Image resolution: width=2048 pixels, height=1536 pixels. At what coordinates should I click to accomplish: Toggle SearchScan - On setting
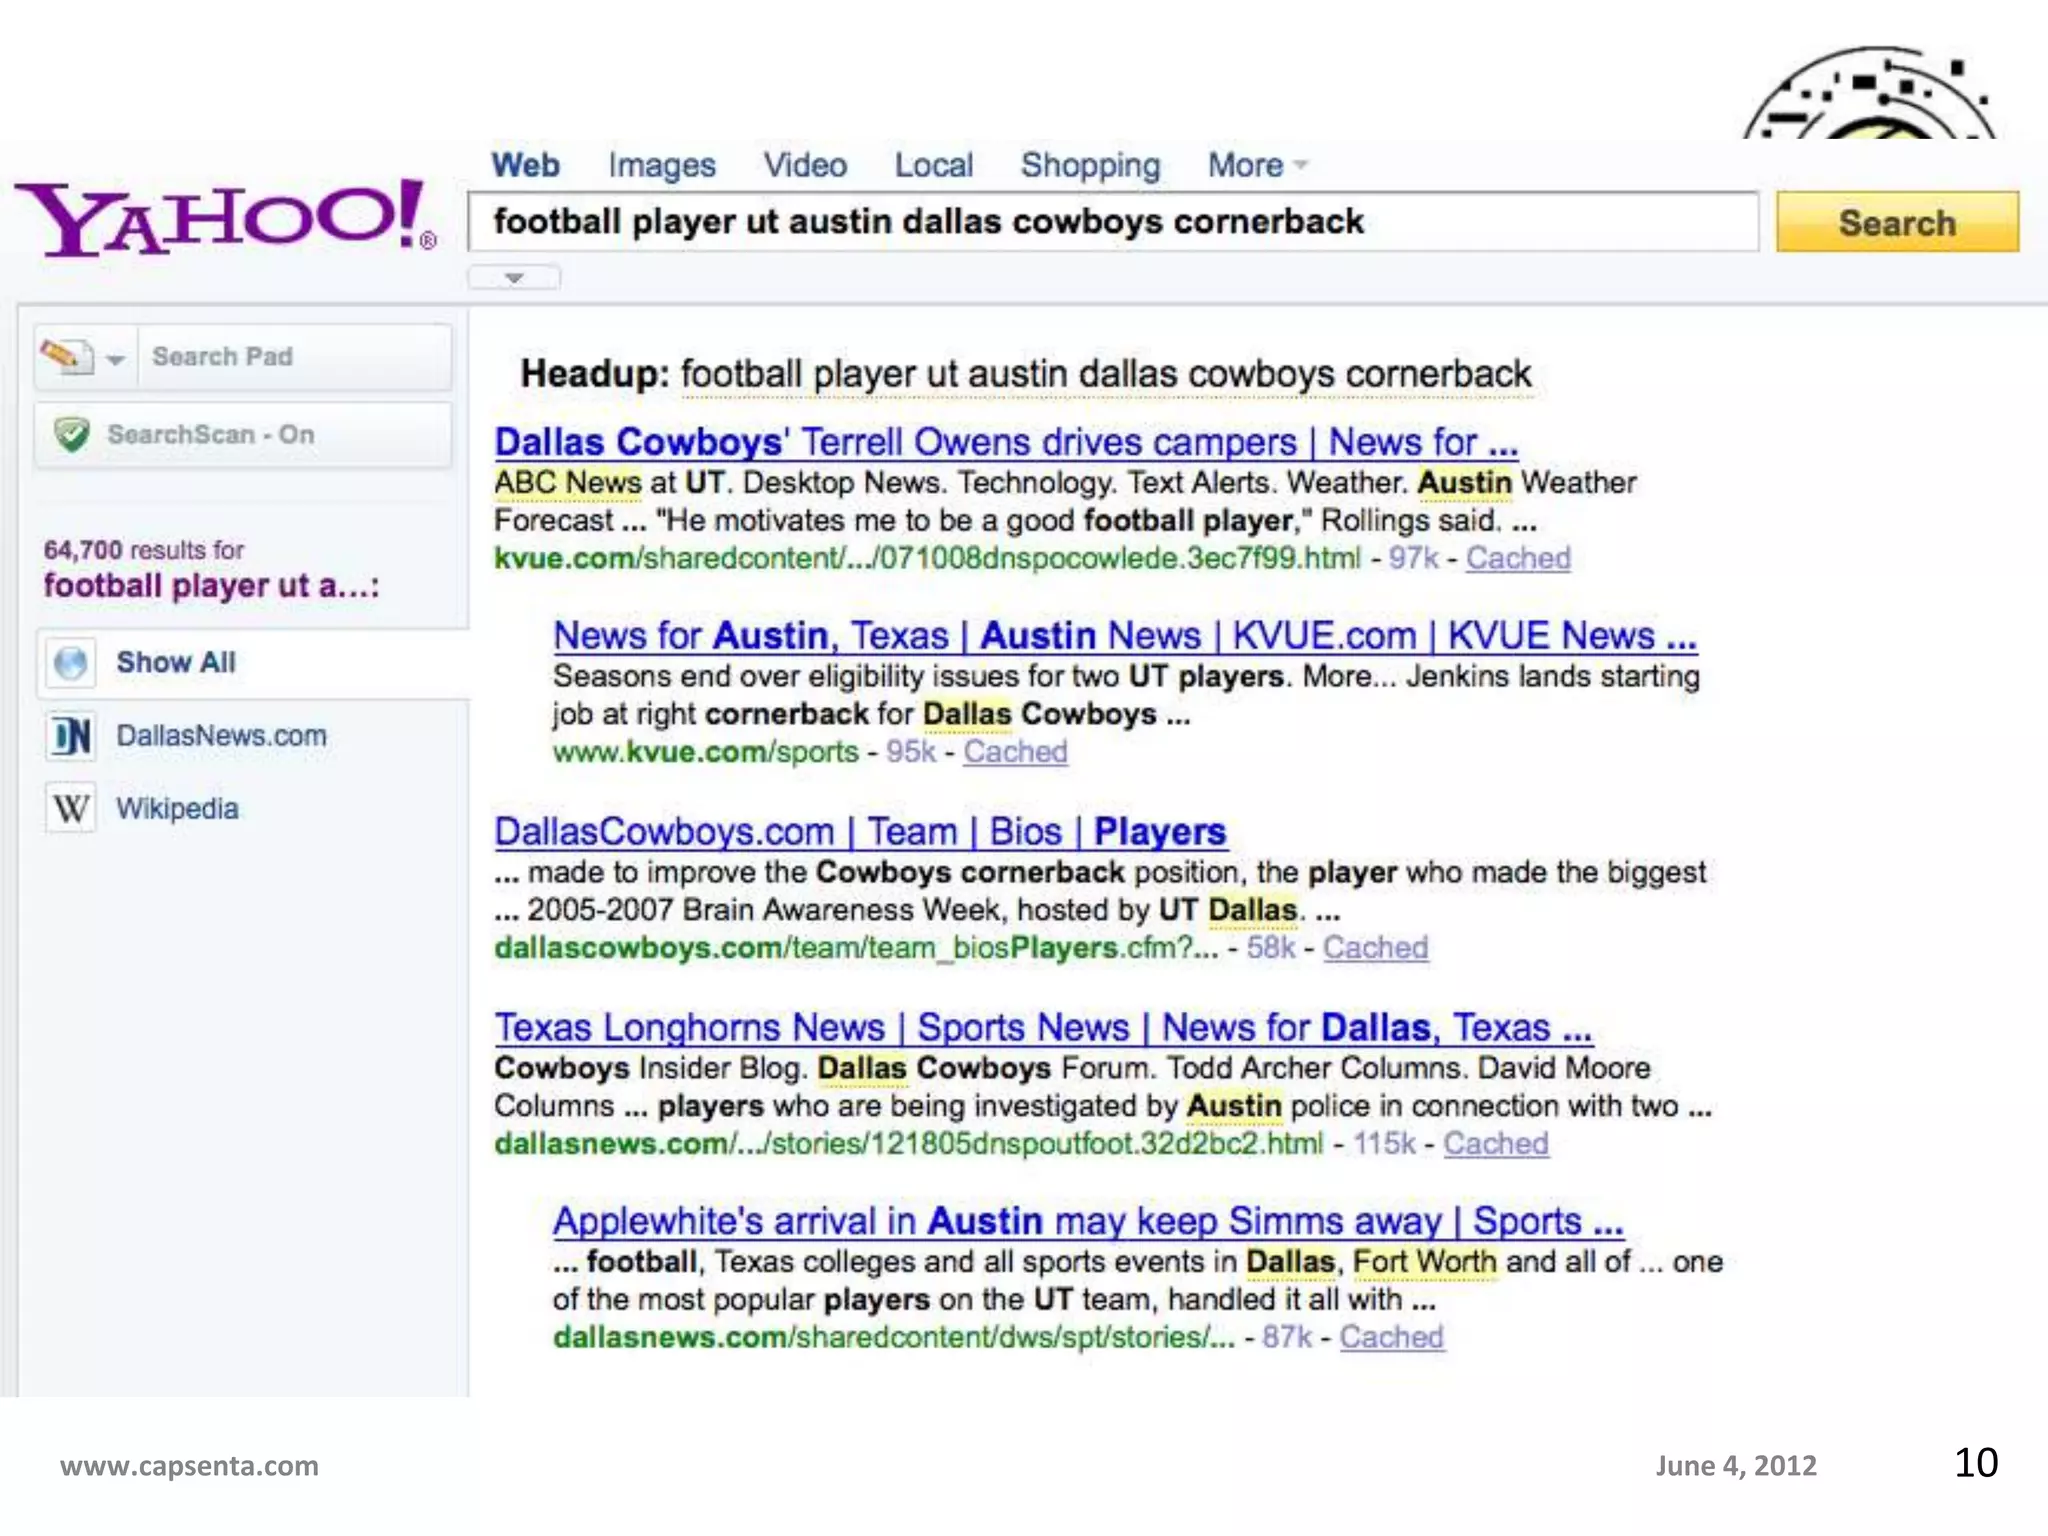pos(211,435)
